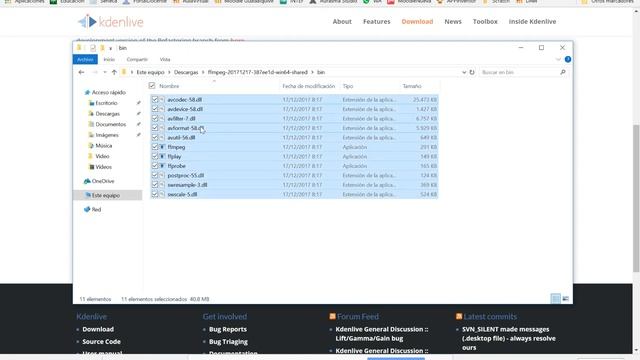Open recent locations dropdown arrow
The height and width of the screenshot is (360, 640).
[x=105, y=72]
